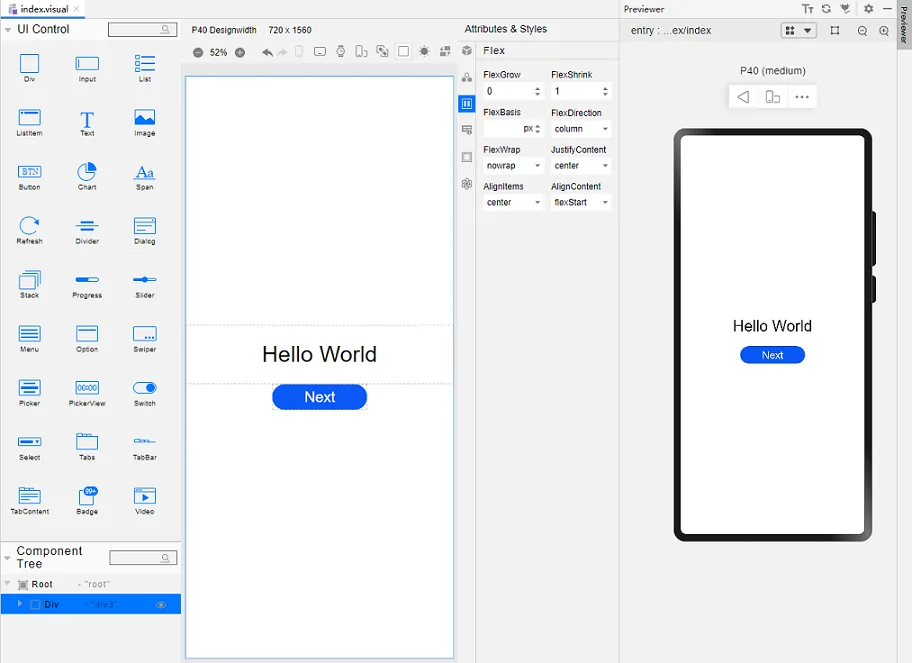Open the FlexWrap nowrap dropdown

(513, 166)
